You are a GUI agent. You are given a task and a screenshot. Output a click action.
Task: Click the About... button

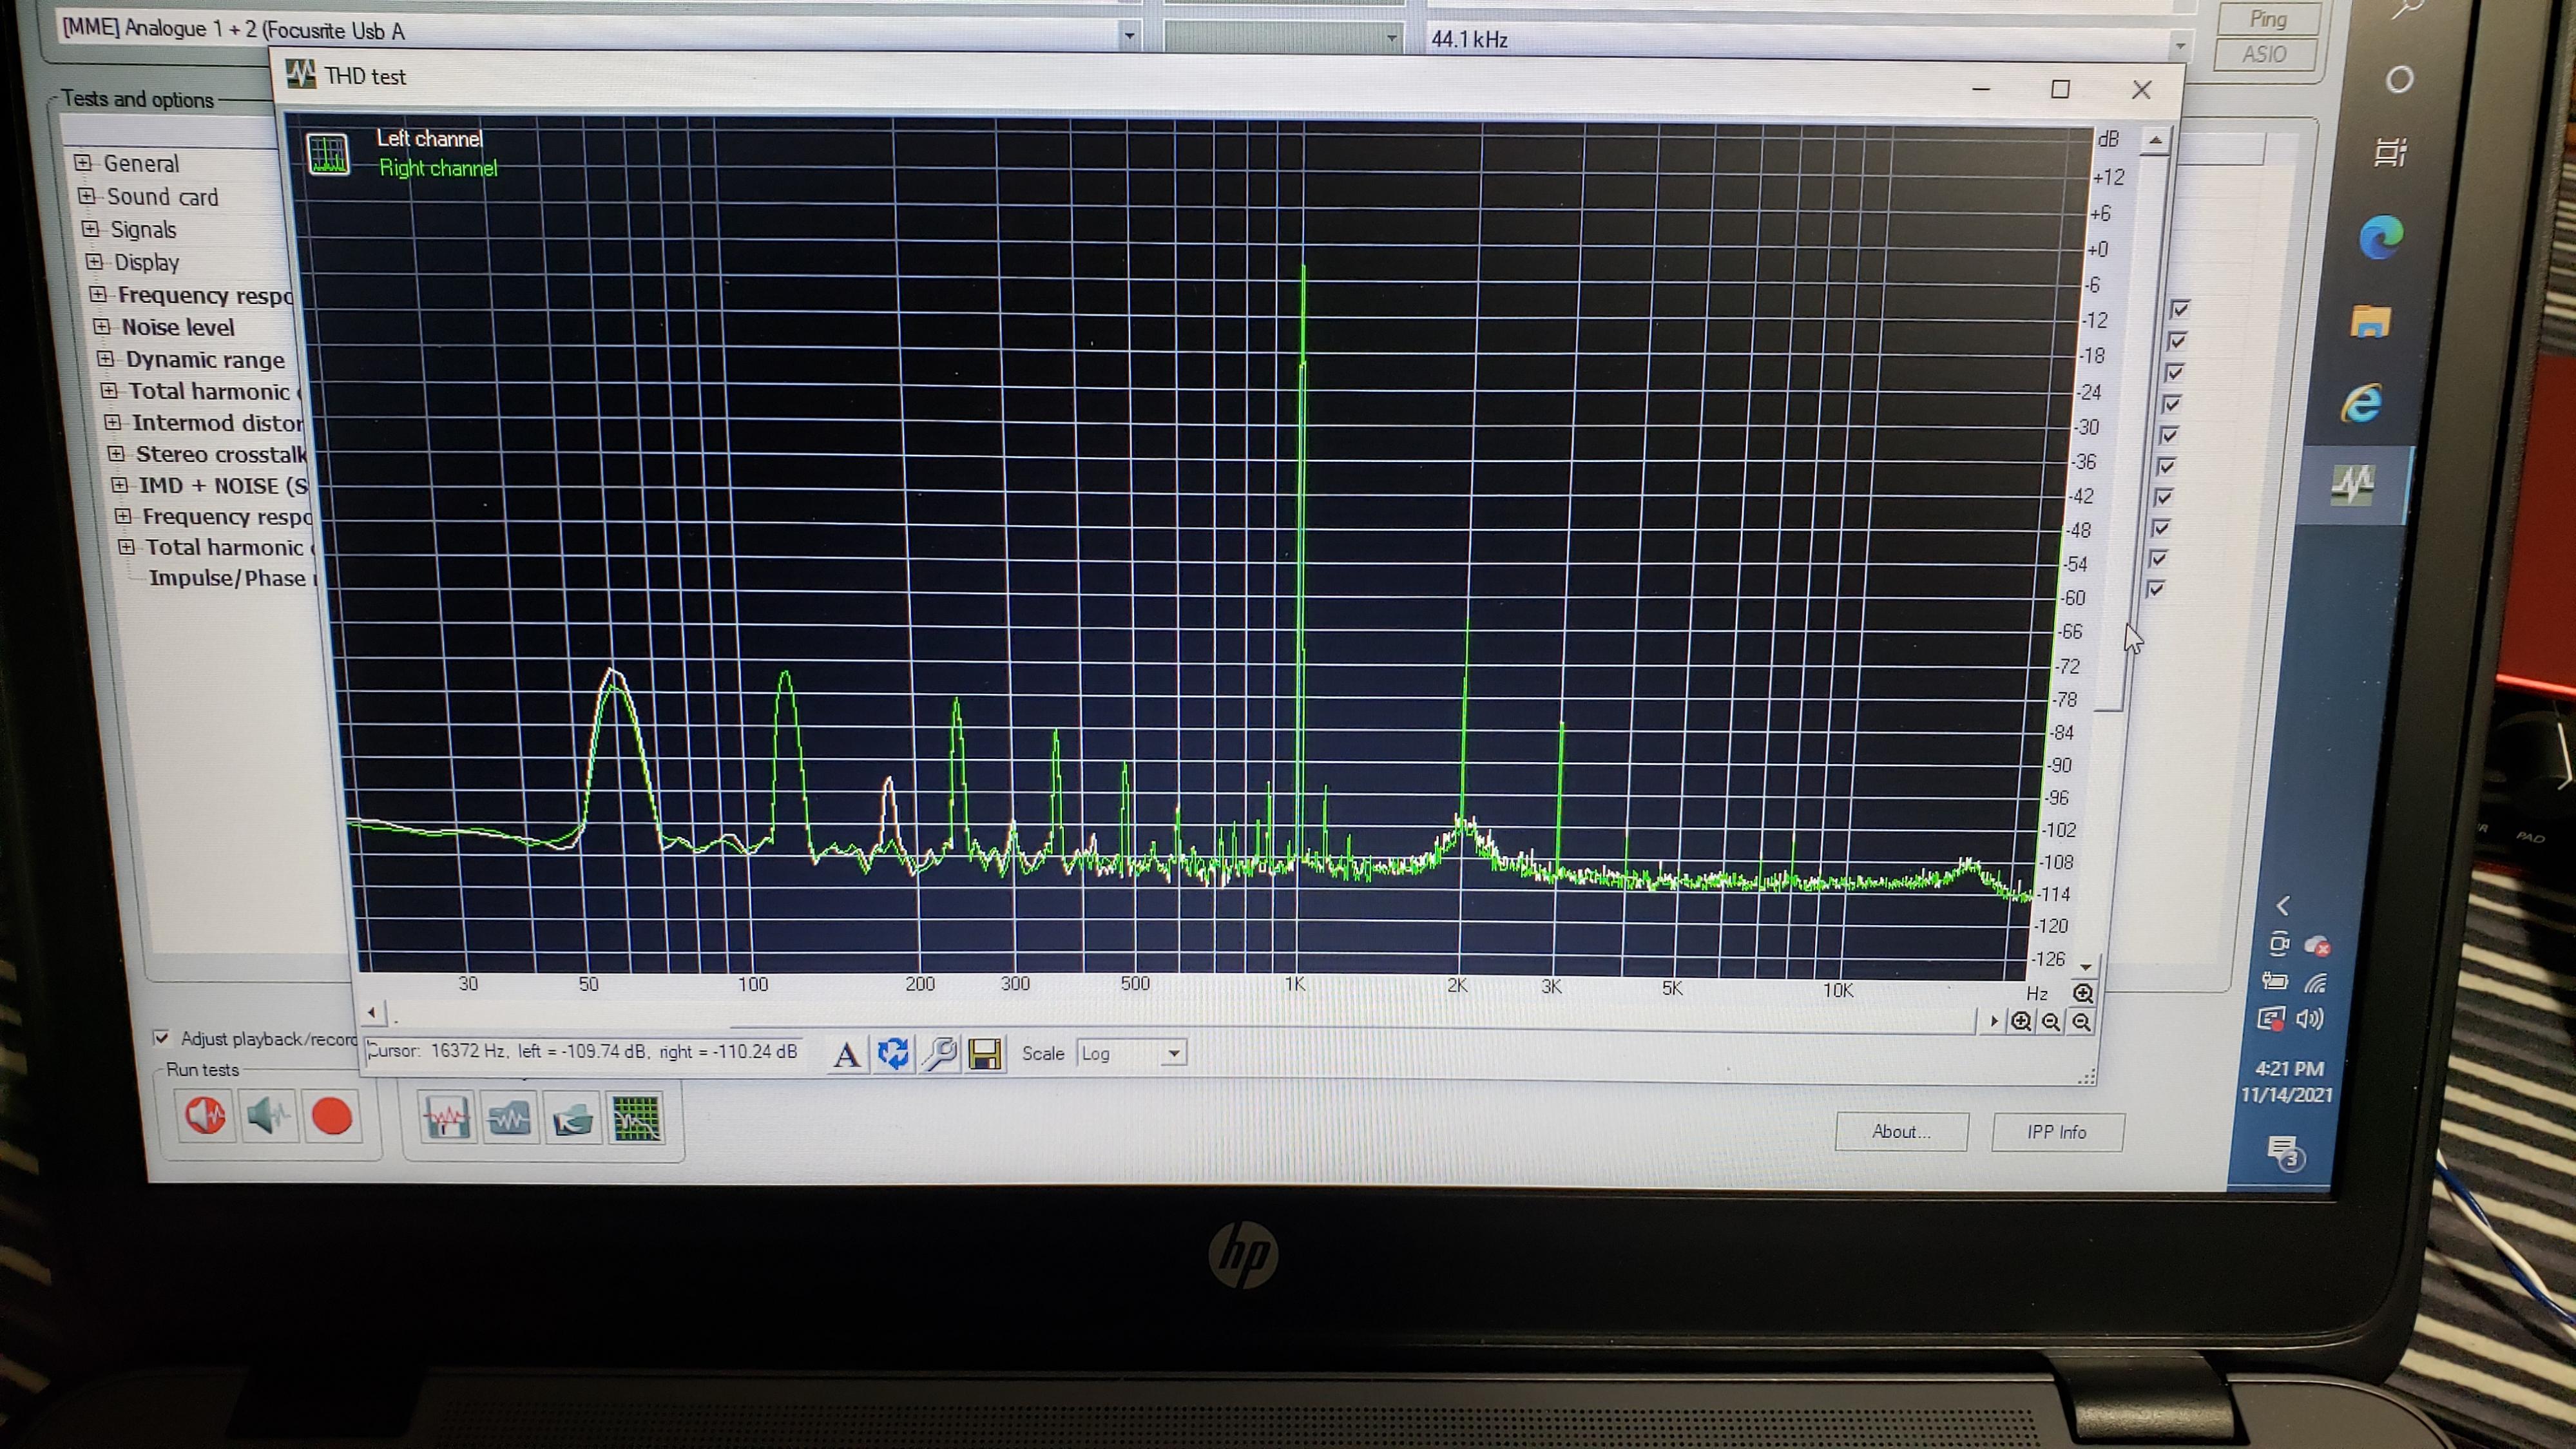(1901, 1132)
